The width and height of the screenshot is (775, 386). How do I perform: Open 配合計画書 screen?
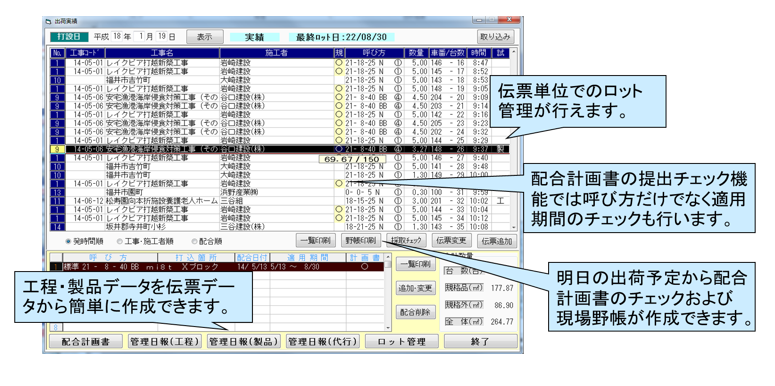(x=86, y=342)
